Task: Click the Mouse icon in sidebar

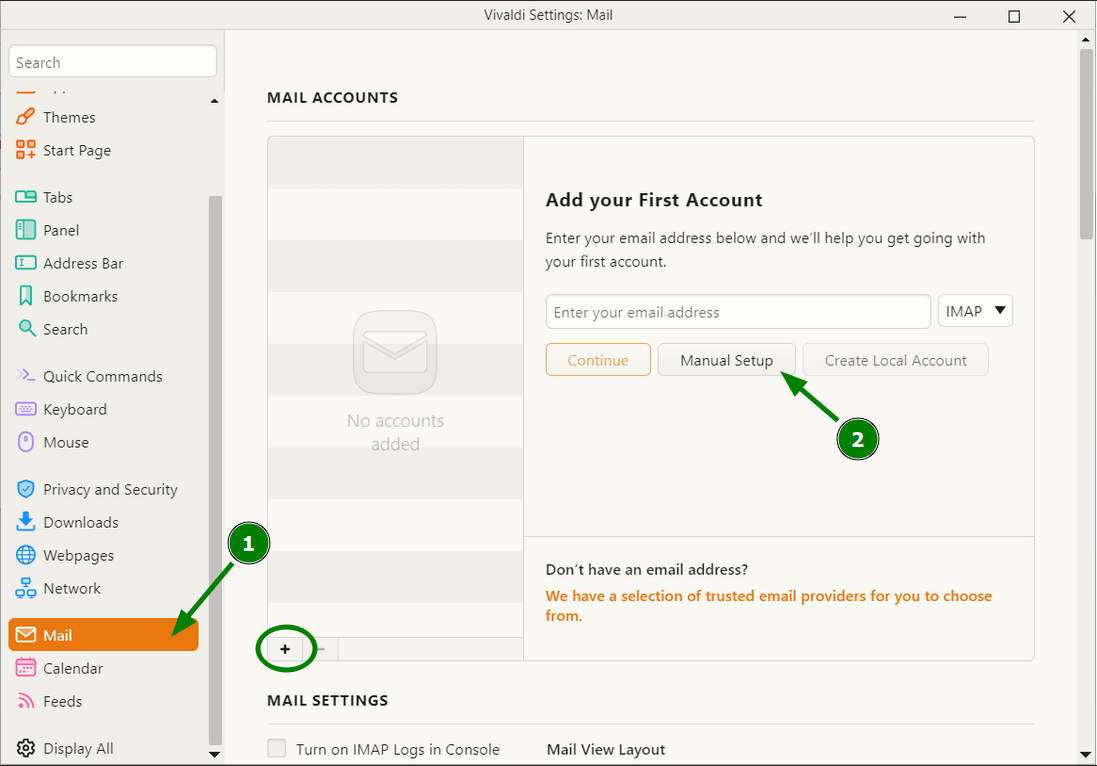Action: click(x=25, y=441)
